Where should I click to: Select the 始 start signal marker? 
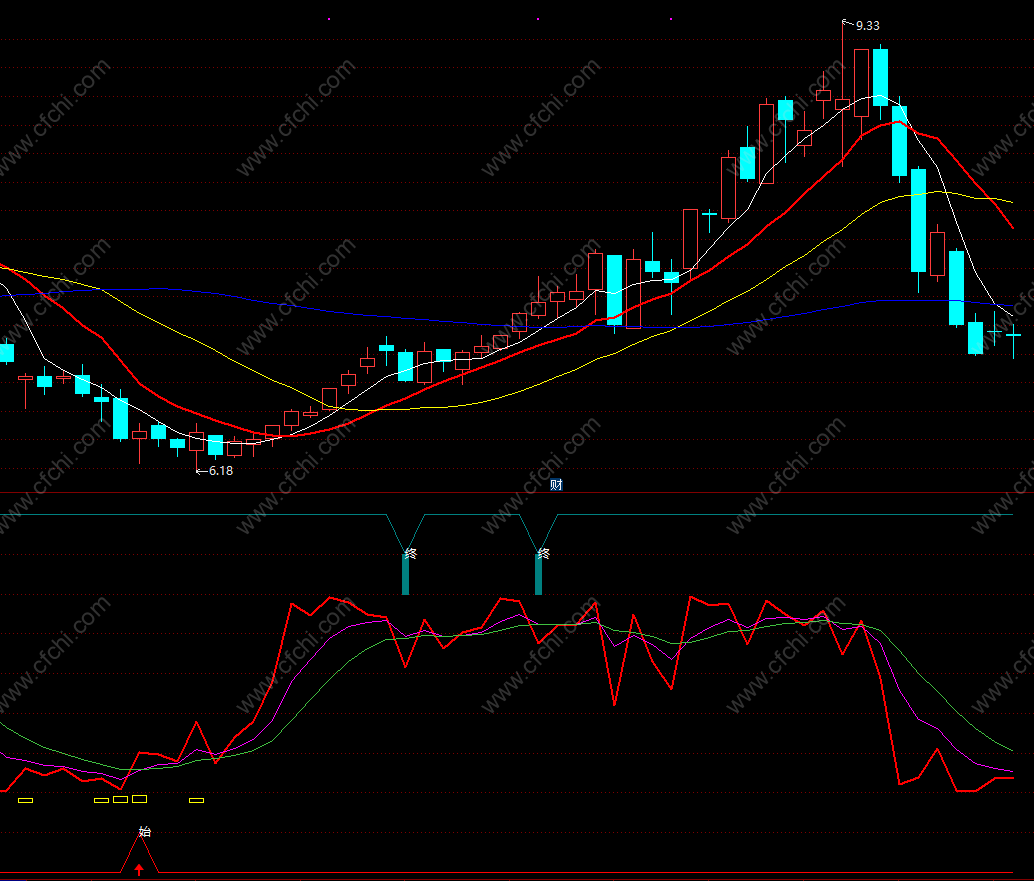[144, 832]
